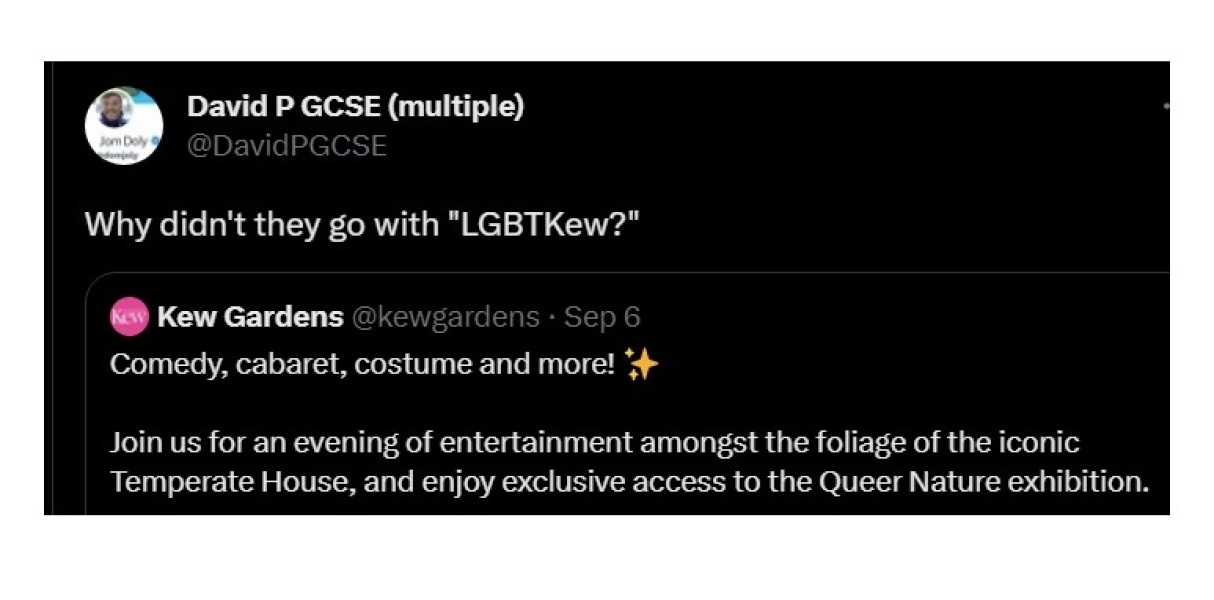Screen dimensions: 1214x600
Task: Open the Kew Gardens account name link
Action: click(x=250, y=318)
